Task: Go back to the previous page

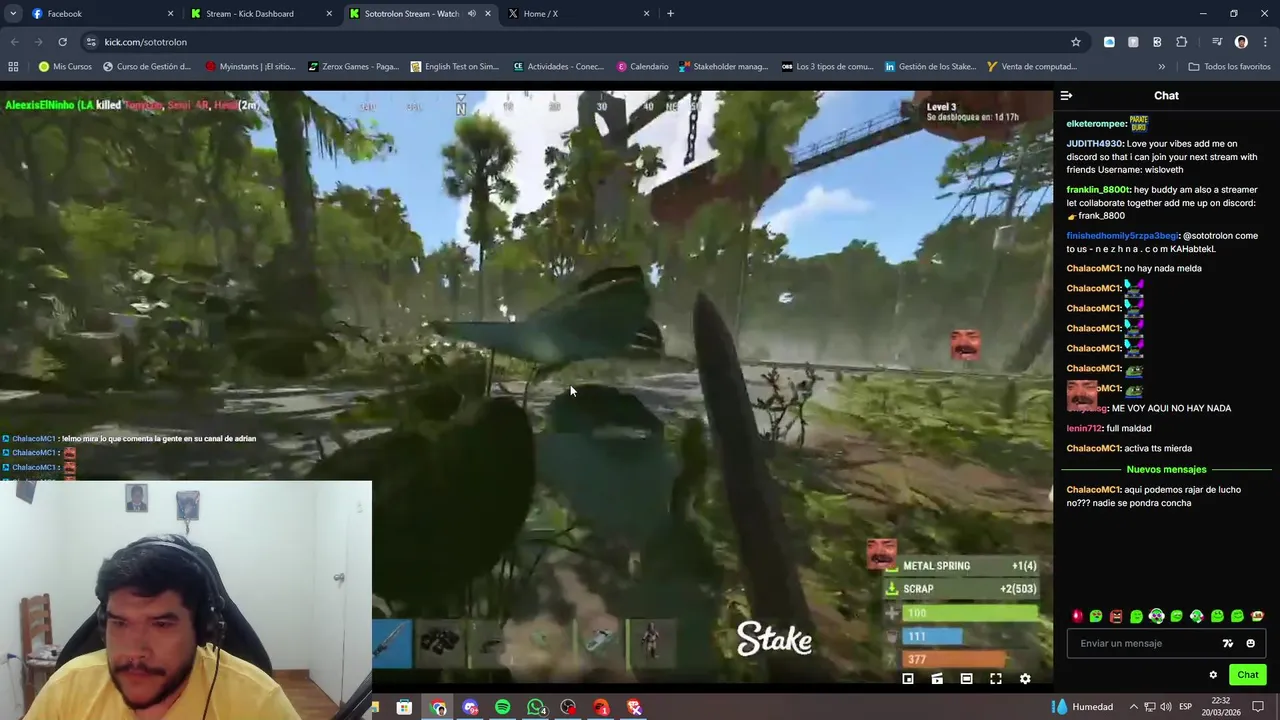Action: pos(14,42)
